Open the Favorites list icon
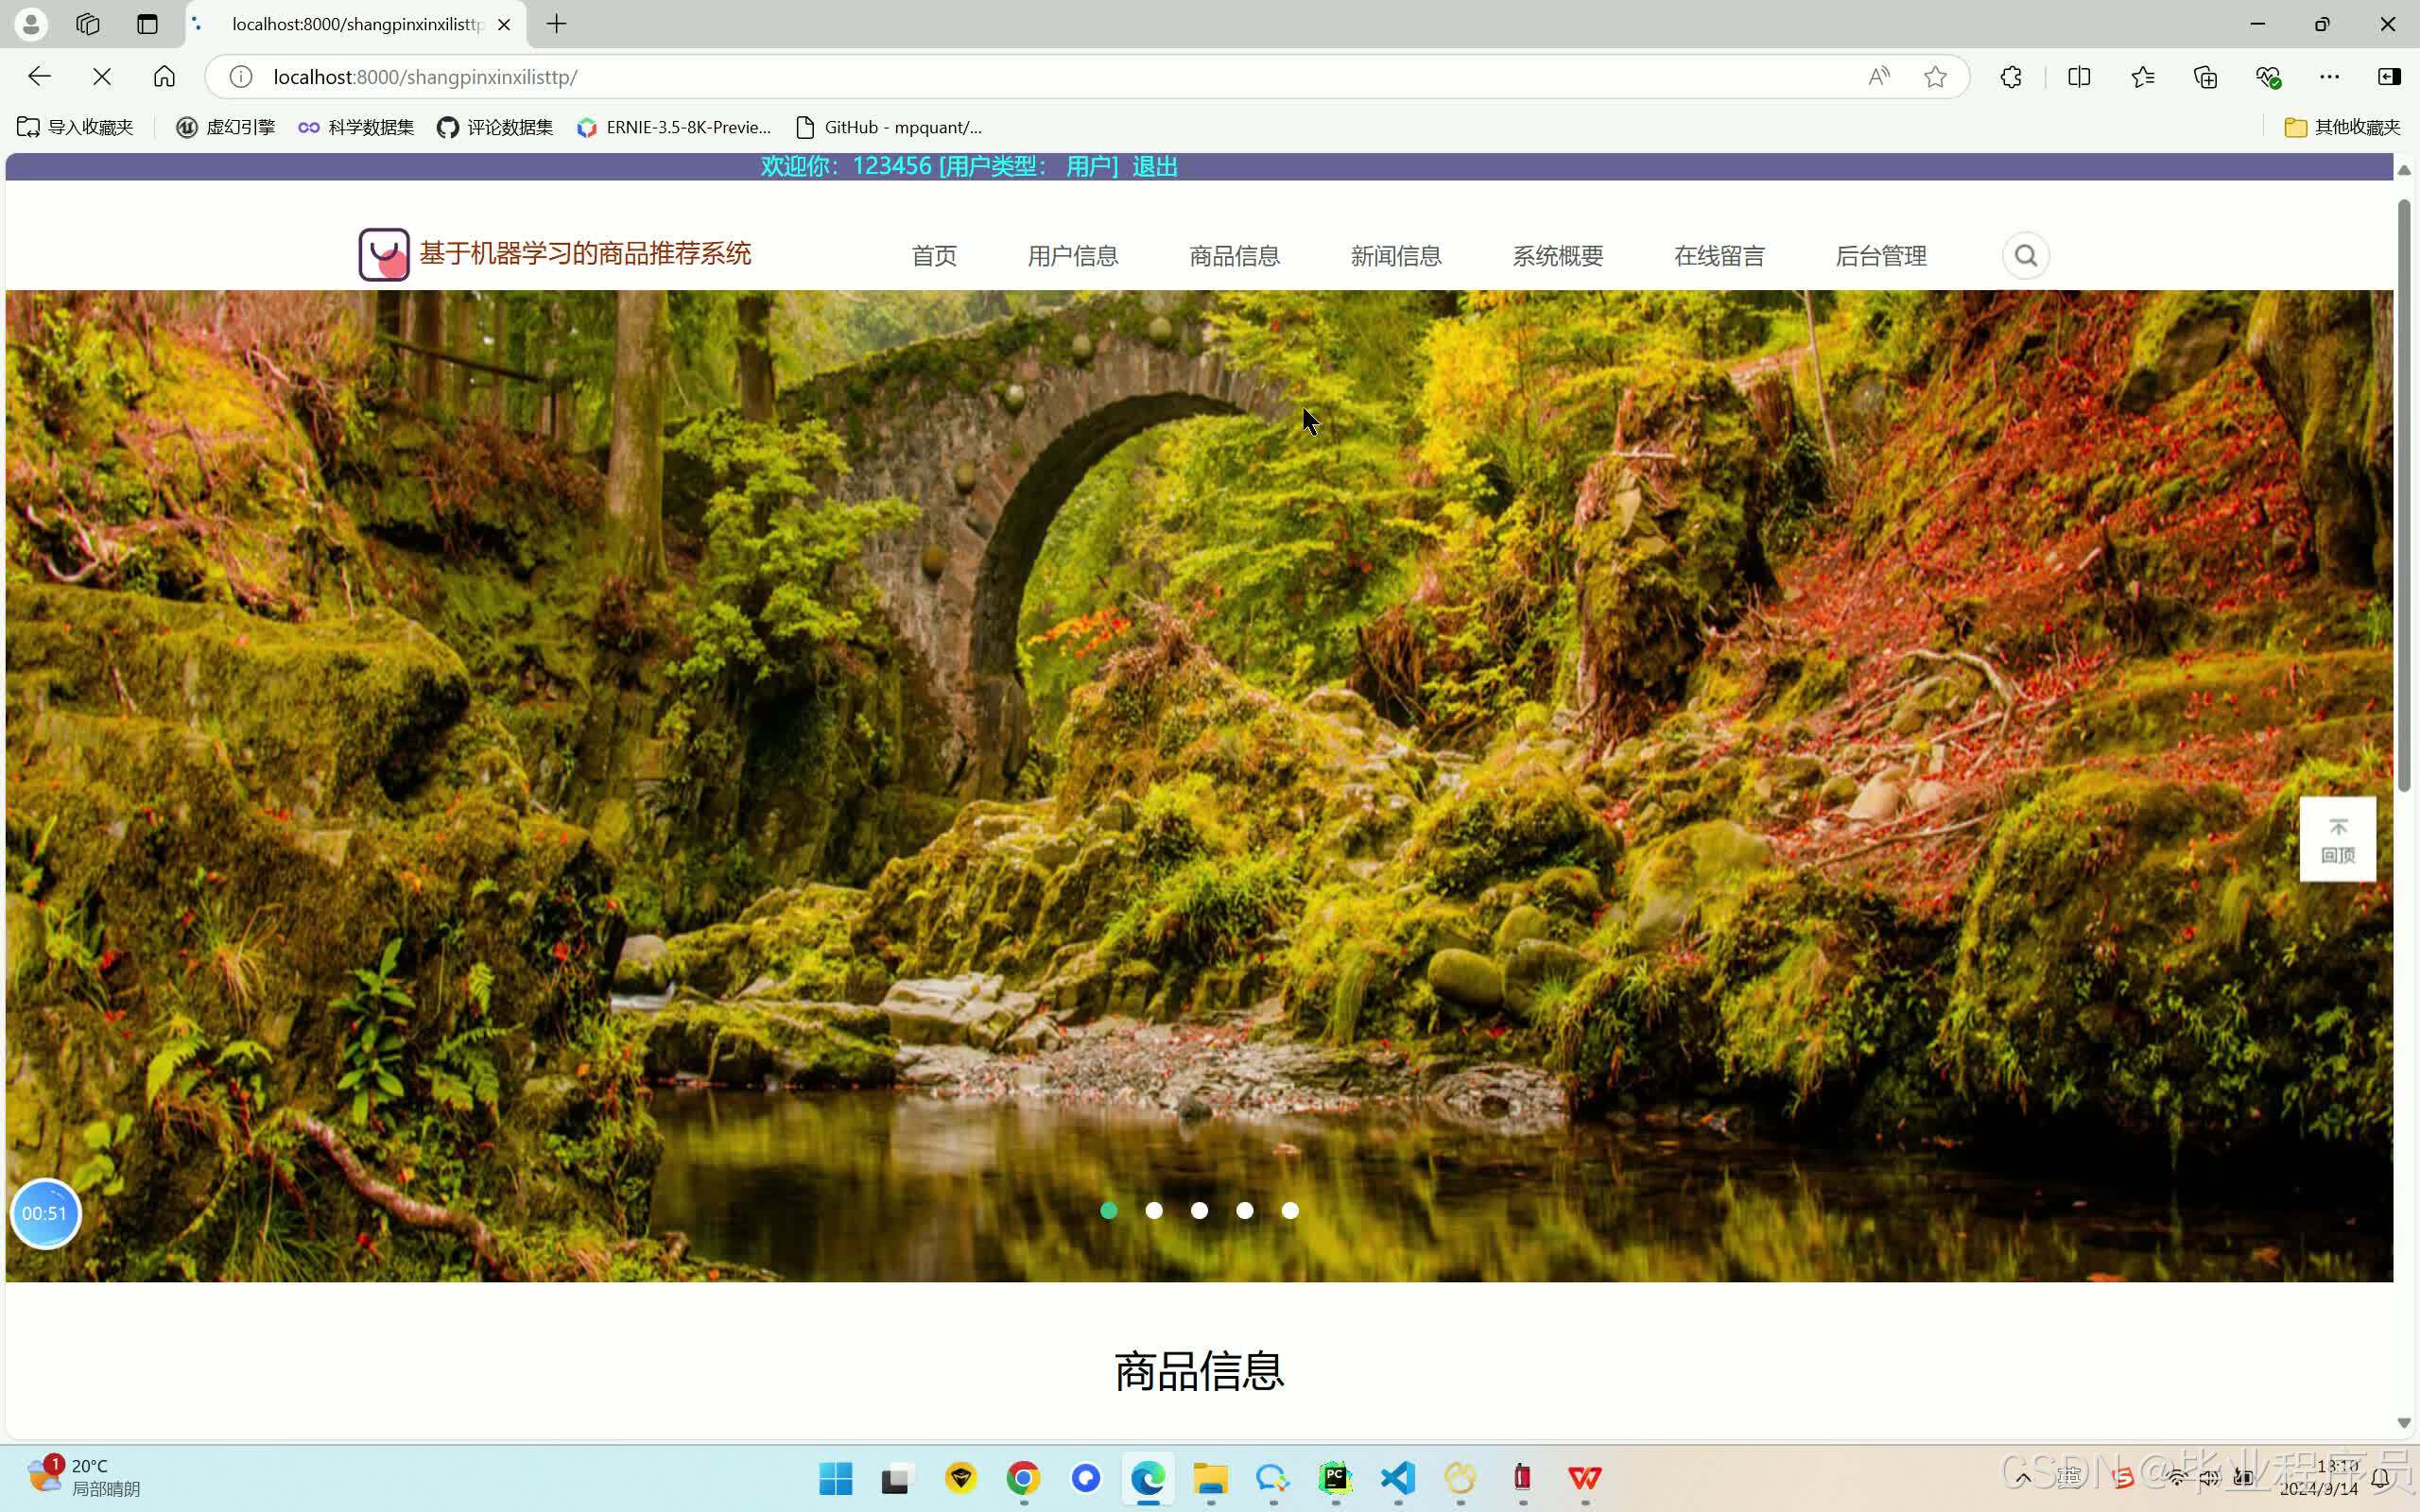 click(2142, 77)
